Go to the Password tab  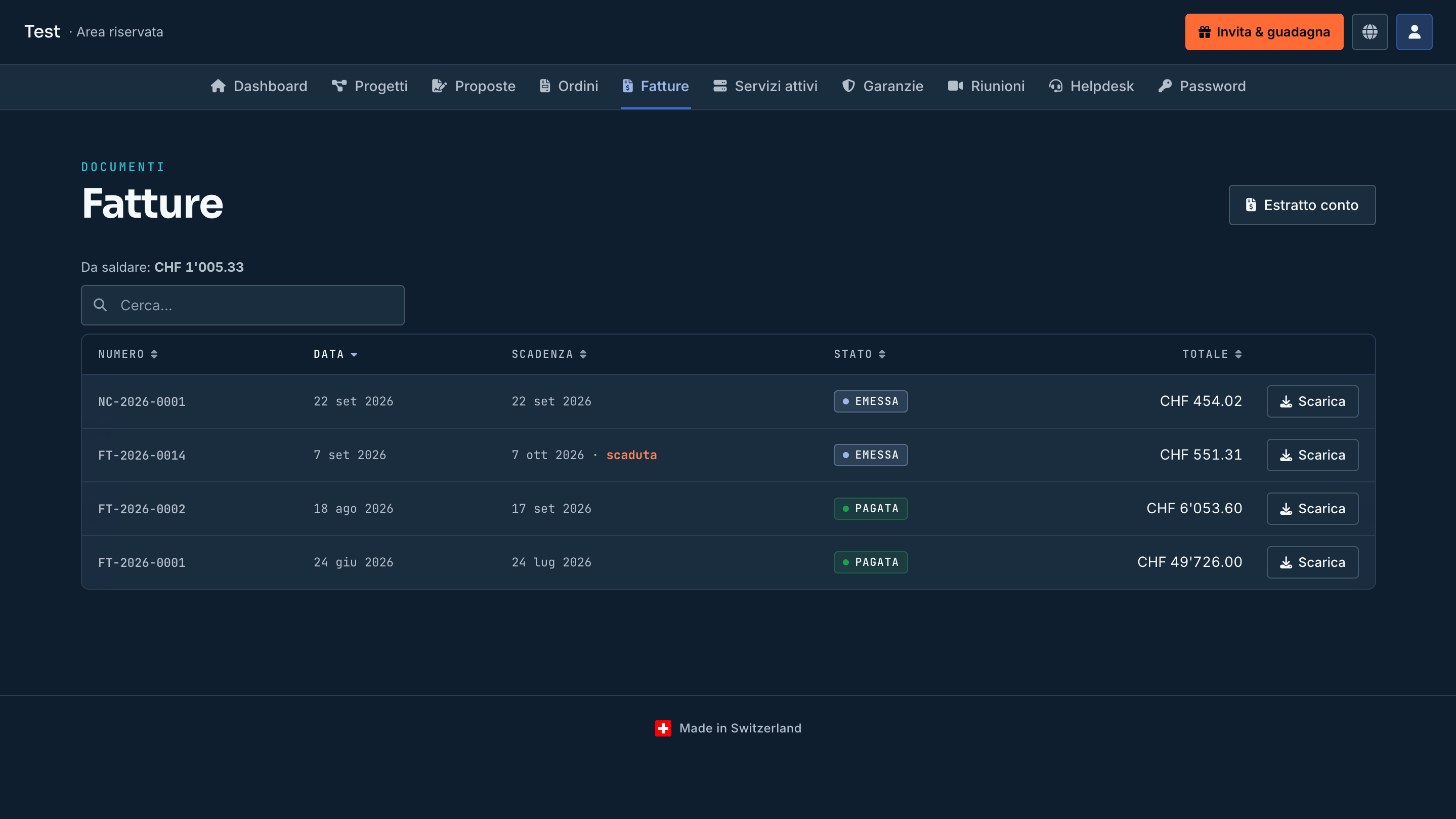(1202, 86)
